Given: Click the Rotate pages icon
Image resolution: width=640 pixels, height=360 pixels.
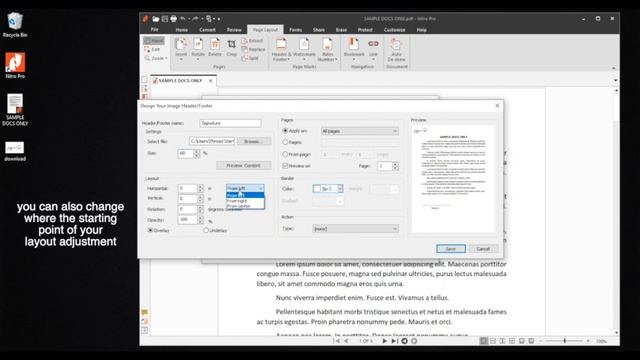Looking at the screenshot, I should click(198, 48).
